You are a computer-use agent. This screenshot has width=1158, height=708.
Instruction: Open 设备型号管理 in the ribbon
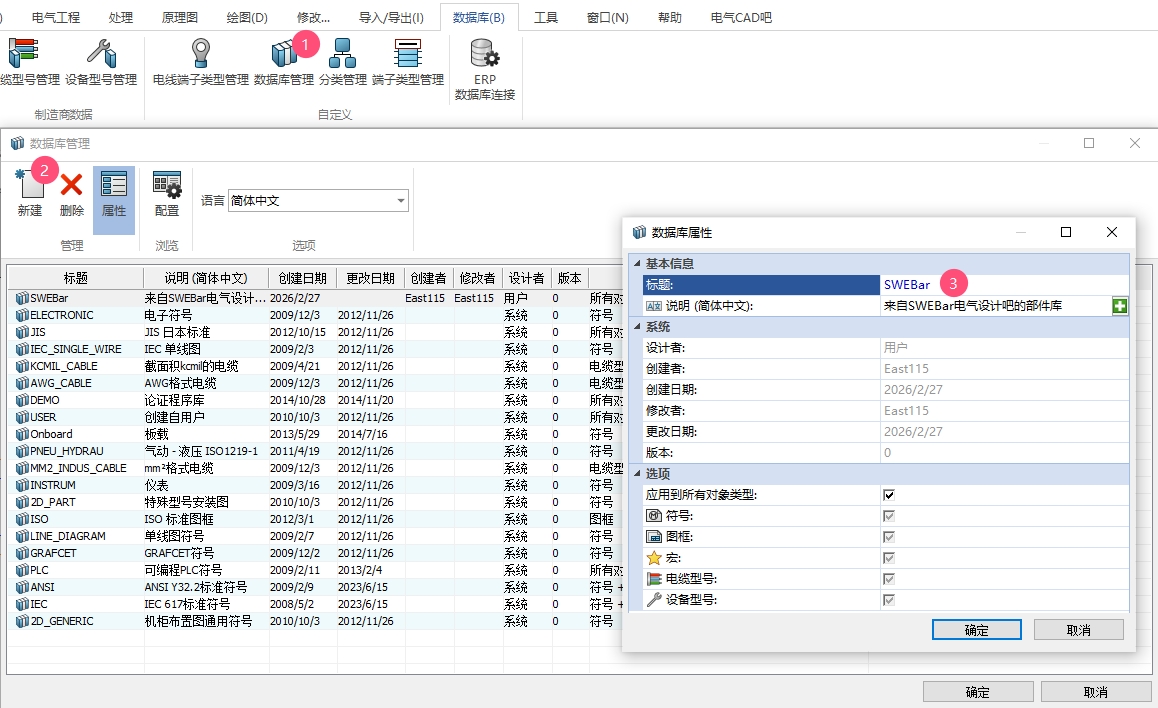101,61
